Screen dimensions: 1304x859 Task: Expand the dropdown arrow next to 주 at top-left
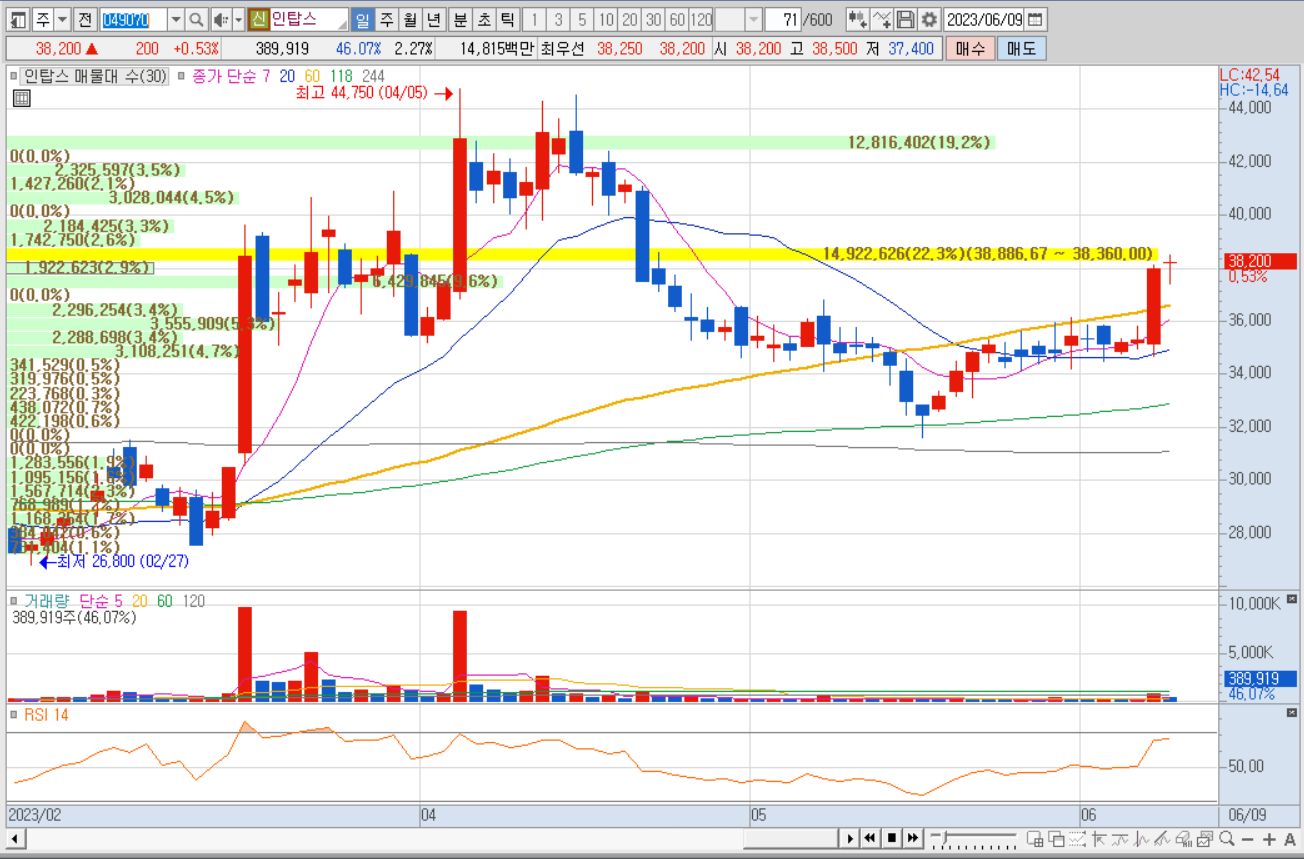click(x=62, y=19)
